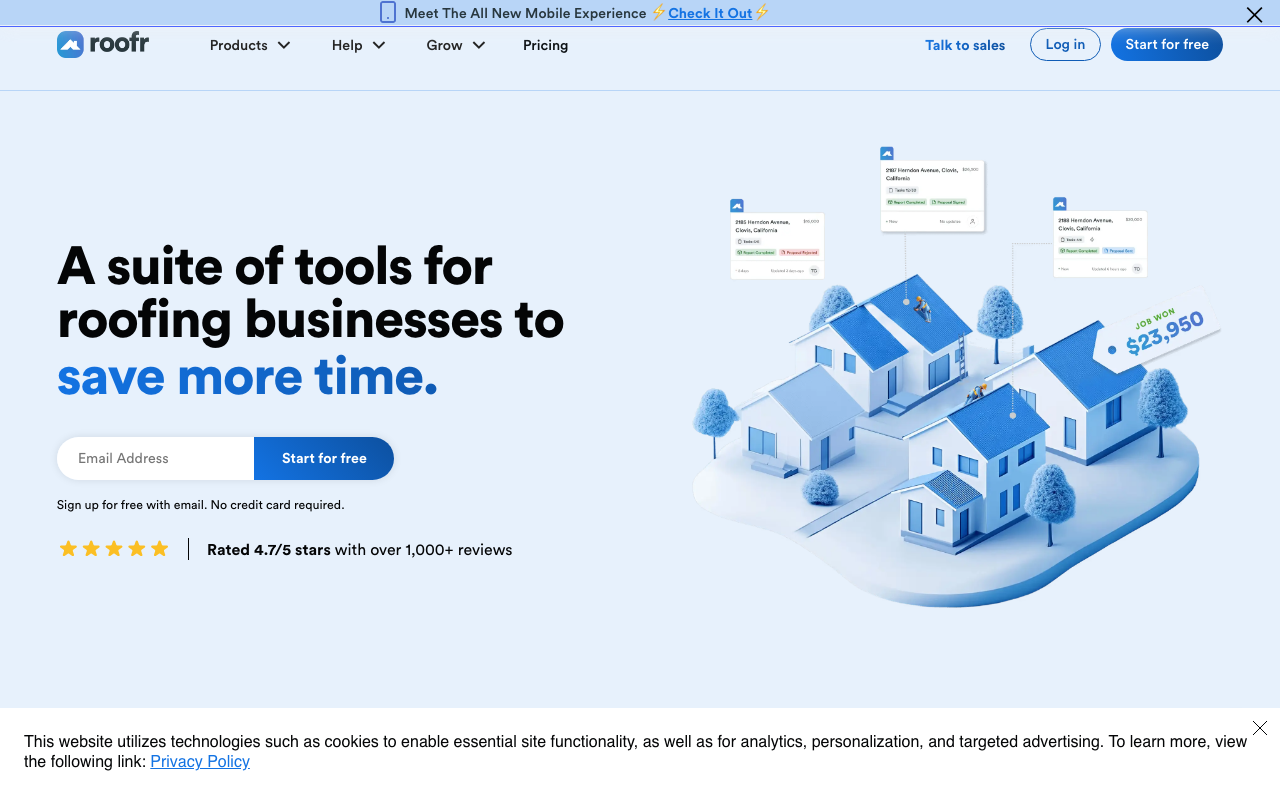Click 'Meet The All New Mobile Experience' text
Viewport: 1280px width, 800px height.
pos(525,13)
